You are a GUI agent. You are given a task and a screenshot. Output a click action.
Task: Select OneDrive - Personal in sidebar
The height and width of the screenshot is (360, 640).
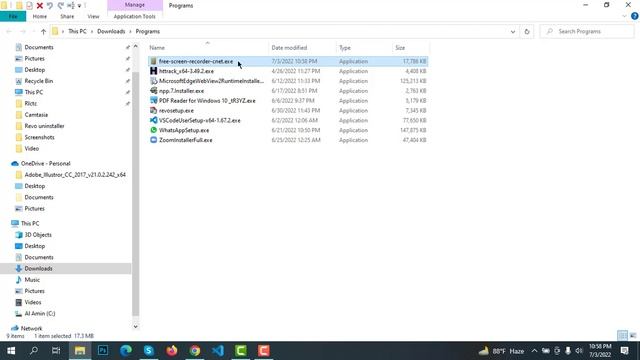coord(45,163)
